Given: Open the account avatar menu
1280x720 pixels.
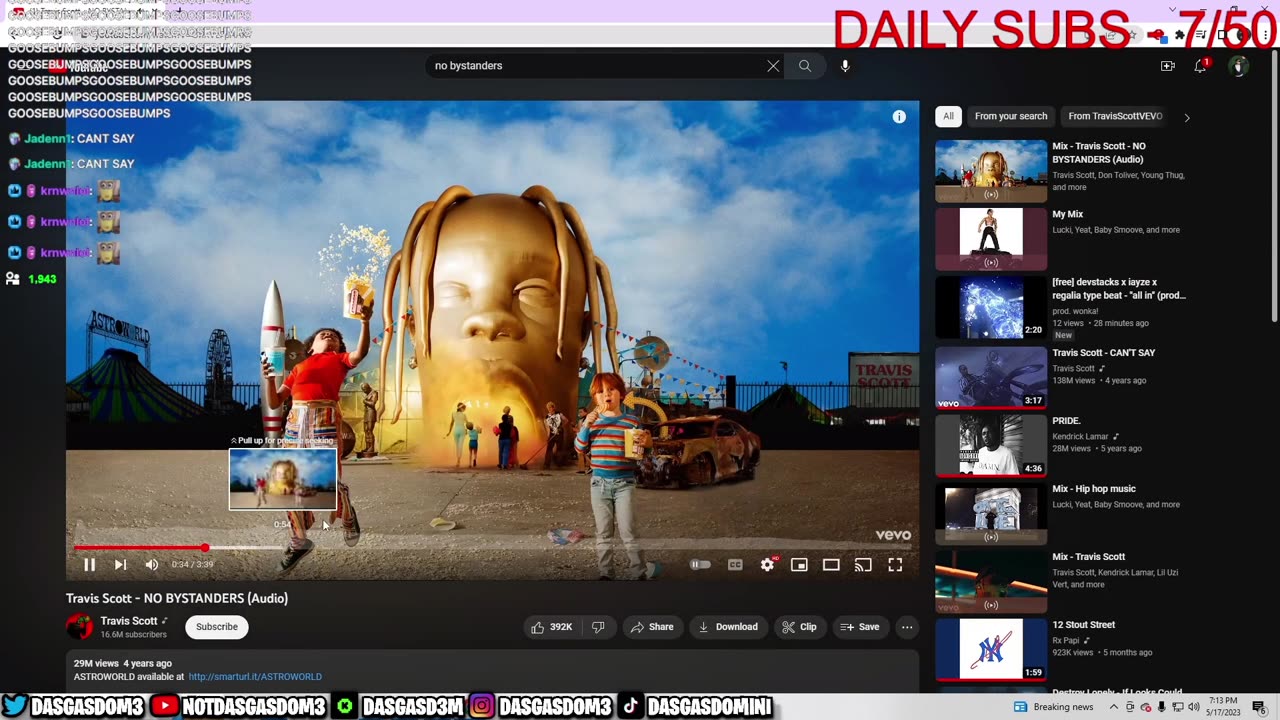Looking at the screenshot, I should click(x=1238, y=66).
